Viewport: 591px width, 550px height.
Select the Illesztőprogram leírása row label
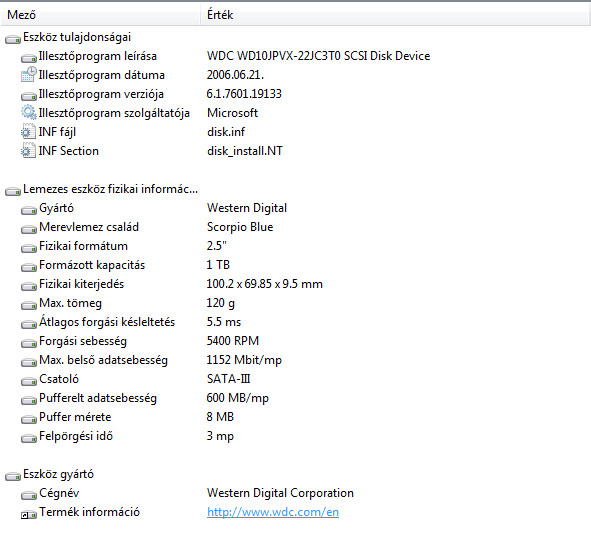pos(98,56)
